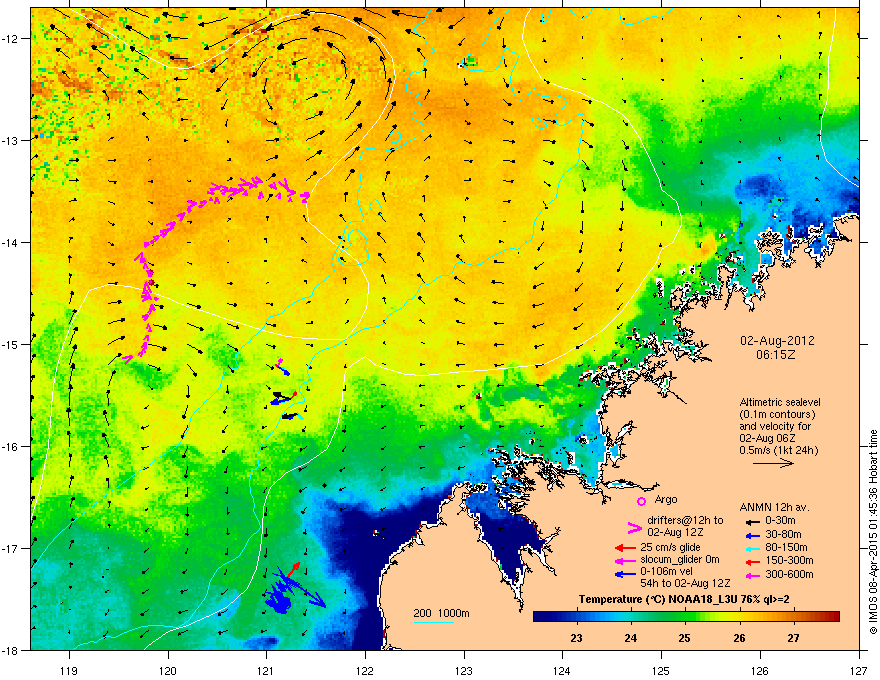This screenshot has height=680, width=880.
Task: Click the 'Argo' legend label
Action: coord(666,499)
